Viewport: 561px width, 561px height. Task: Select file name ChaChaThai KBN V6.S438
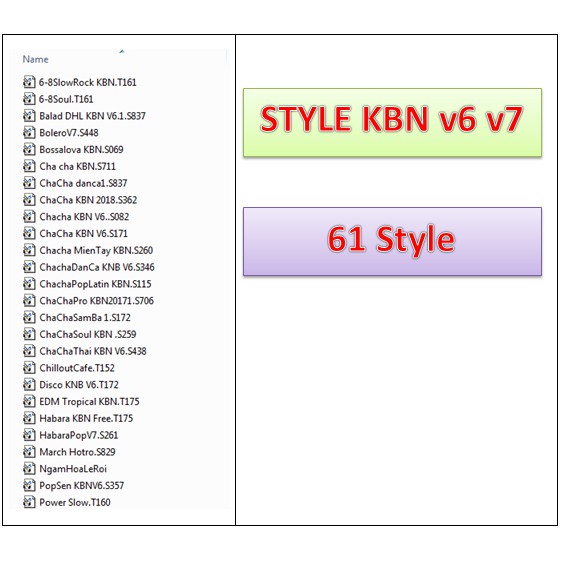[x=93, y=351]
